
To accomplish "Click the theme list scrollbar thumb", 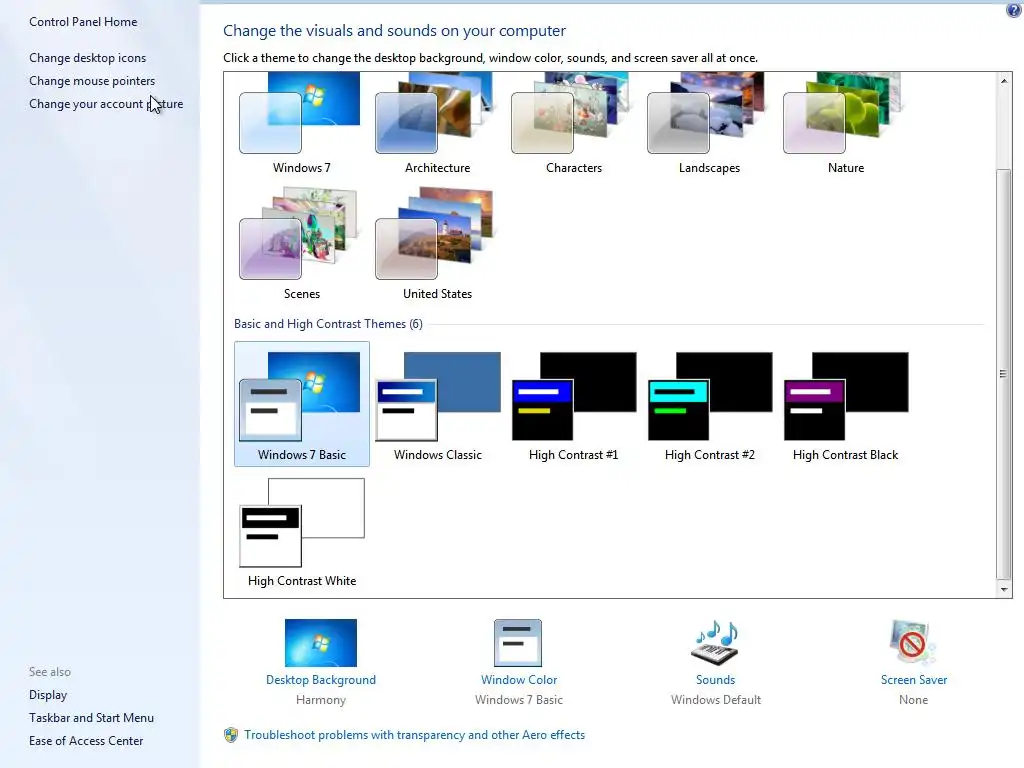I will pyautogui.click(x=1004, y=374).
